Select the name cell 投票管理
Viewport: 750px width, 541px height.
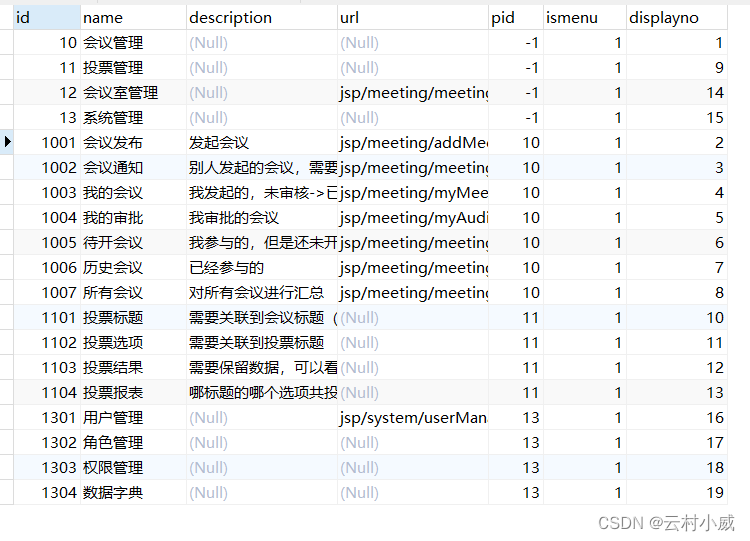pyautogui.click(x=133, y=67)
